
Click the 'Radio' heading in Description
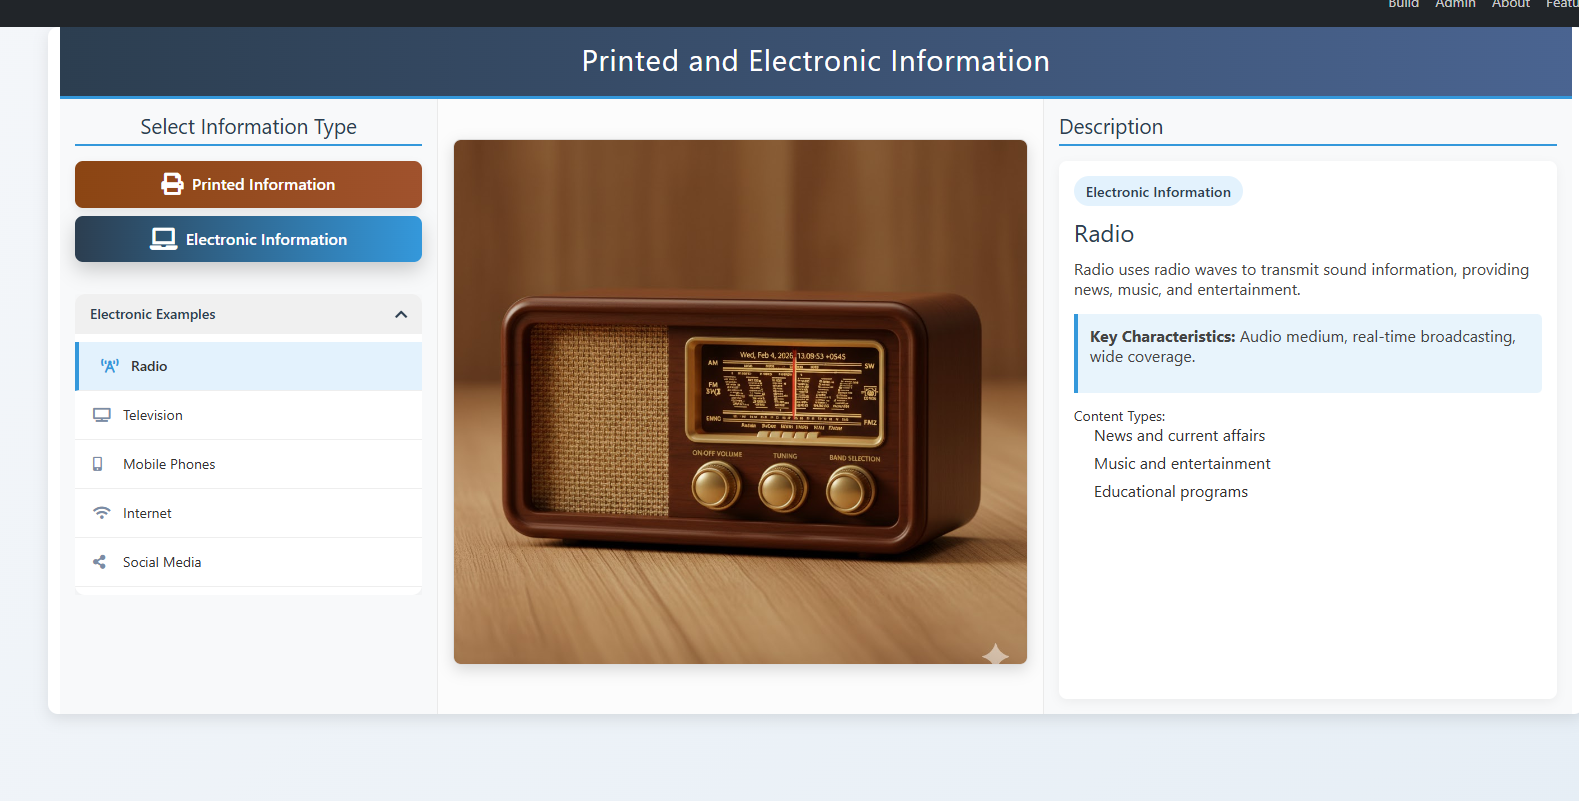[x=1104, y=234]
